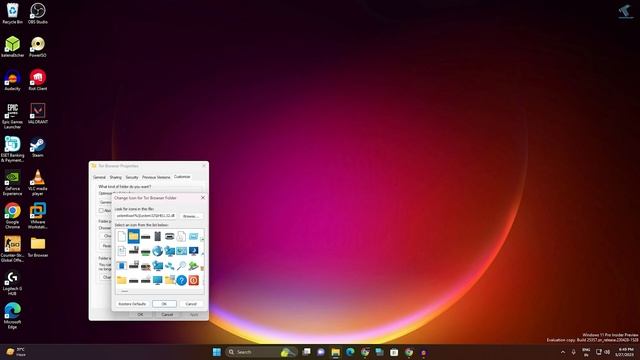Click Microsoft Edge desktop shortcut
Image resolution: width=640 pixels, height=360 pixels.
tap(12, 316)
